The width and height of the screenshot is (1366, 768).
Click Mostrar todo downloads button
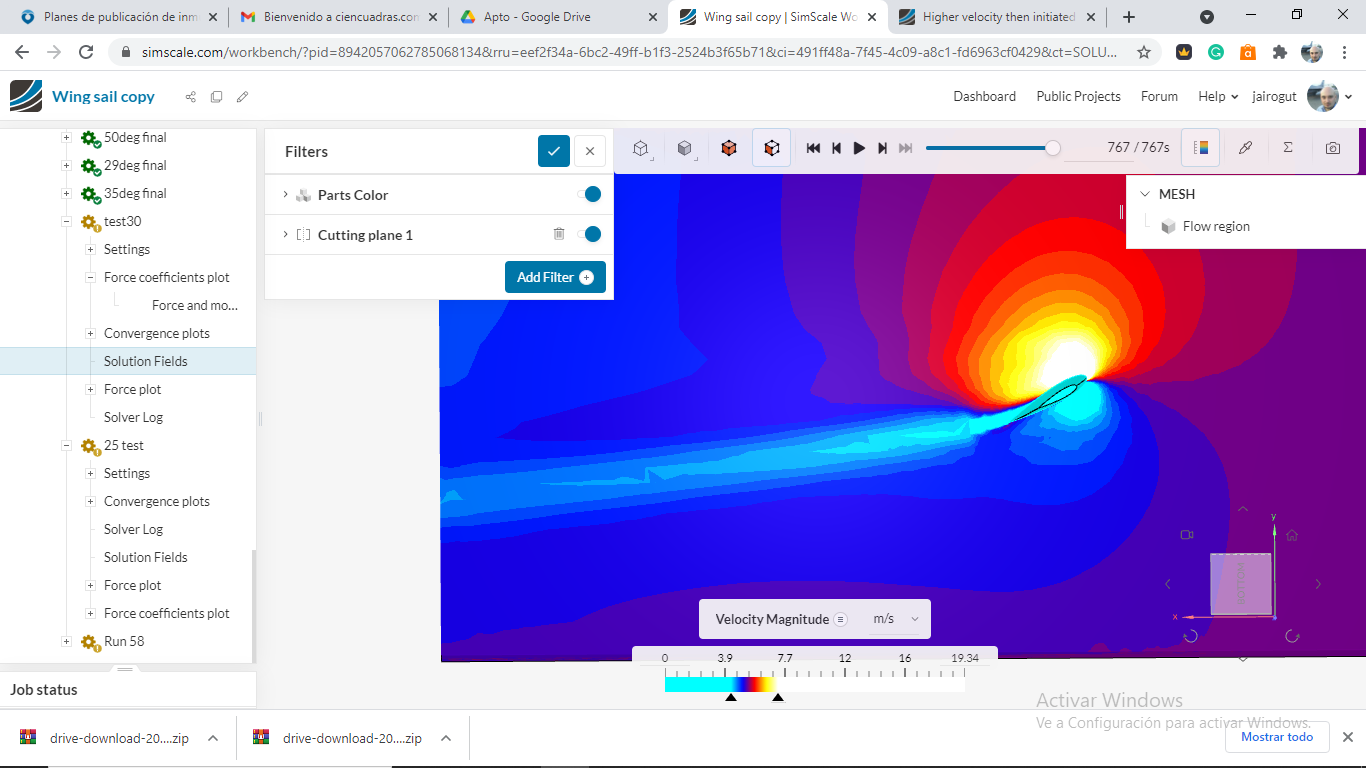pos(1277,737)
